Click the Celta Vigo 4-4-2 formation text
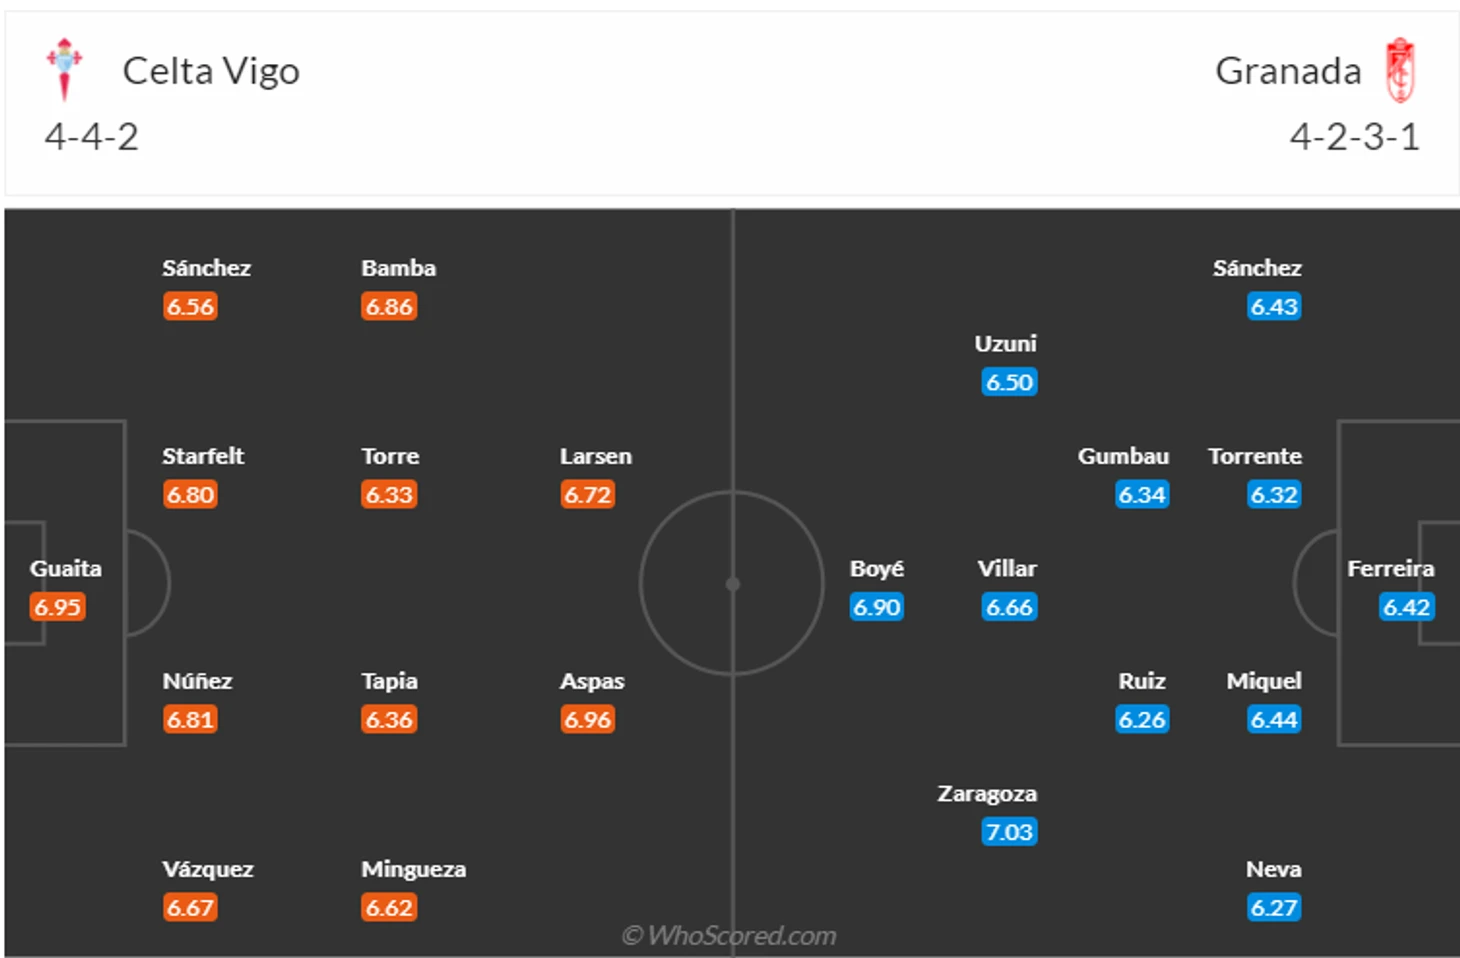The width and height of the screenshot is (1460, 958). 92,137
